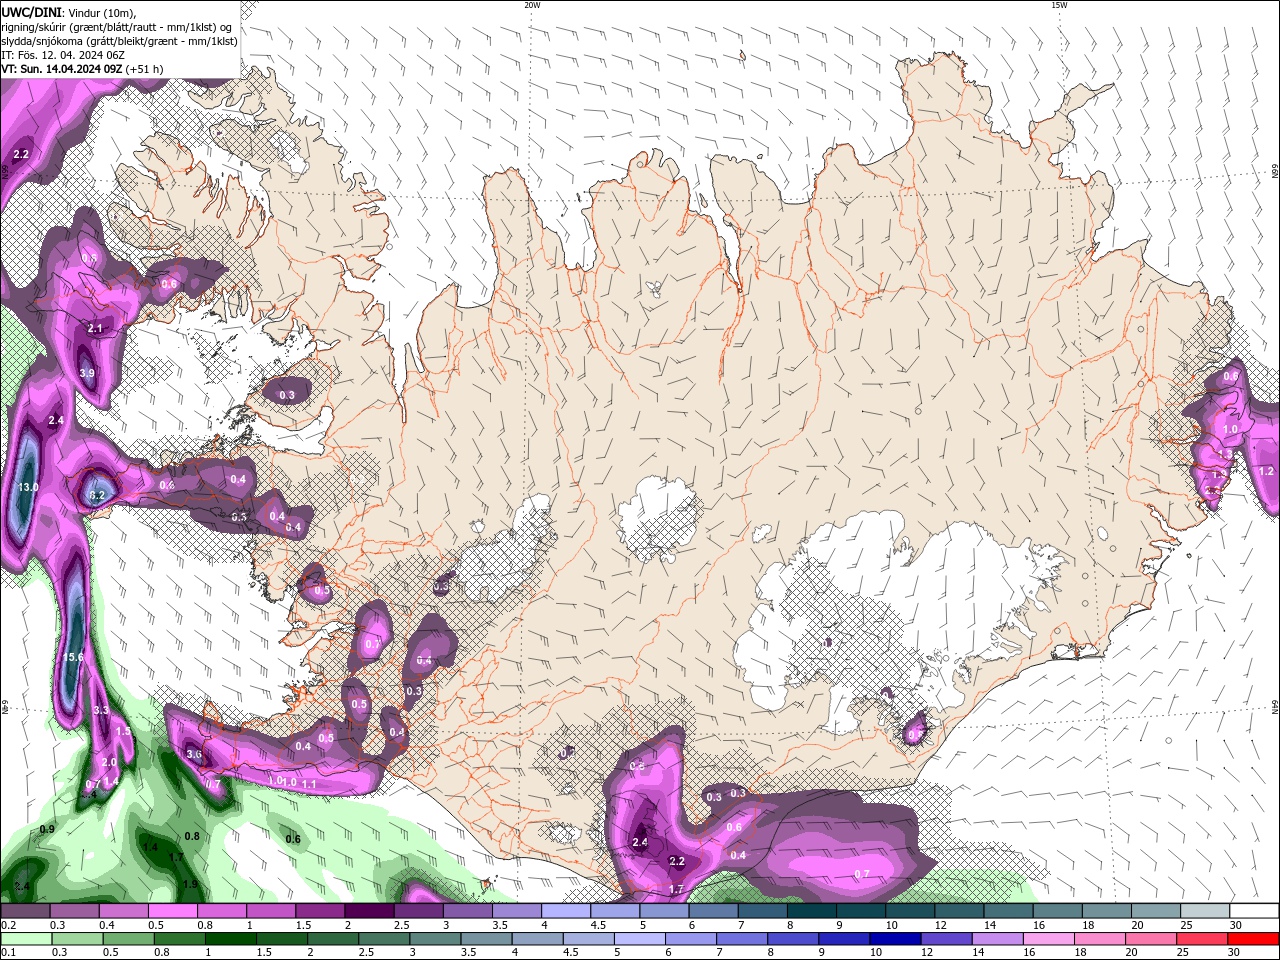Click the '1.3' value on the east coast
Viewport: 1280px width, 960px height.
click(x=1225, y=454)
